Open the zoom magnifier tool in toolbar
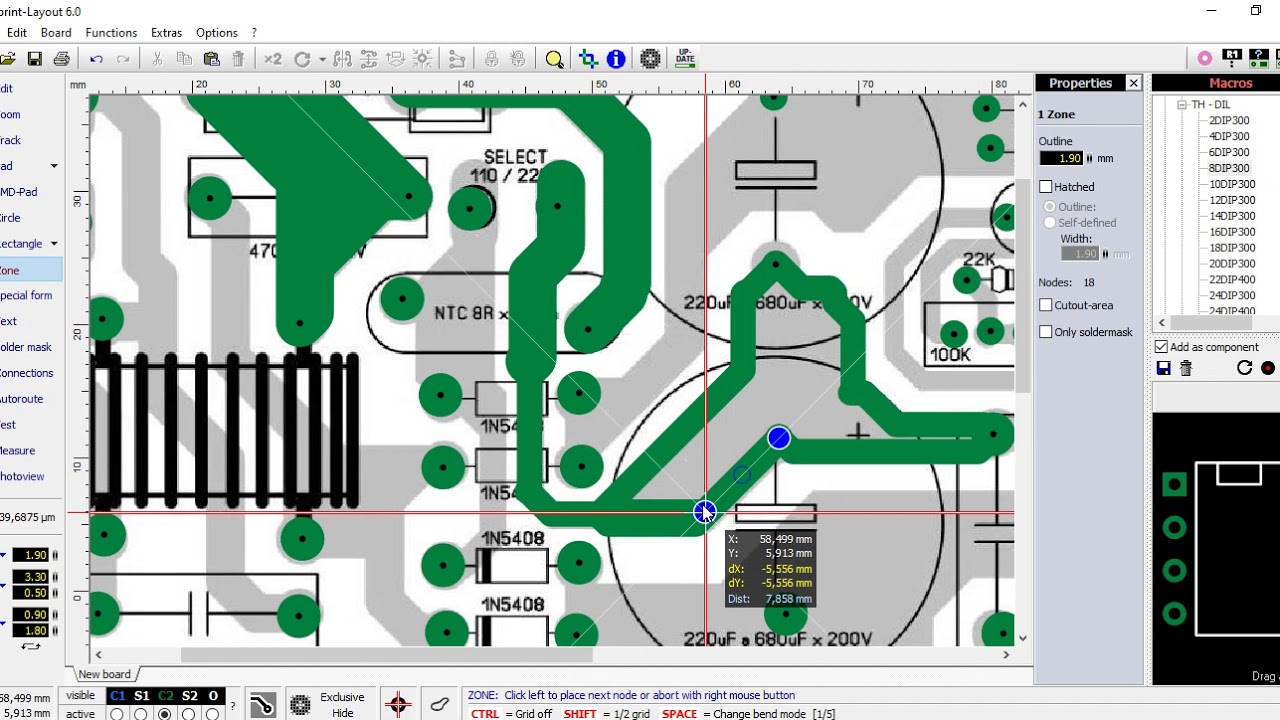Viewport: 1280px width, 720px height. [x=555, y=59]
